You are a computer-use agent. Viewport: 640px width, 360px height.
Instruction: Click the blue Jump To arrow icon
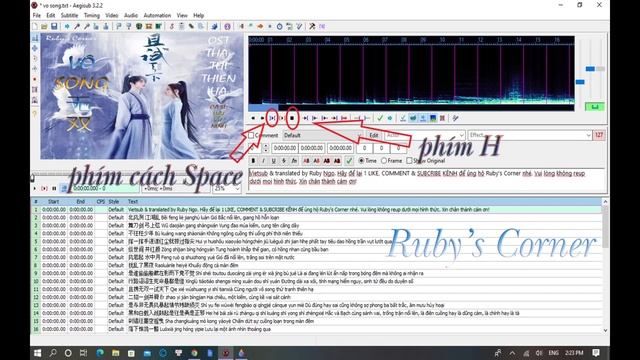67,27
